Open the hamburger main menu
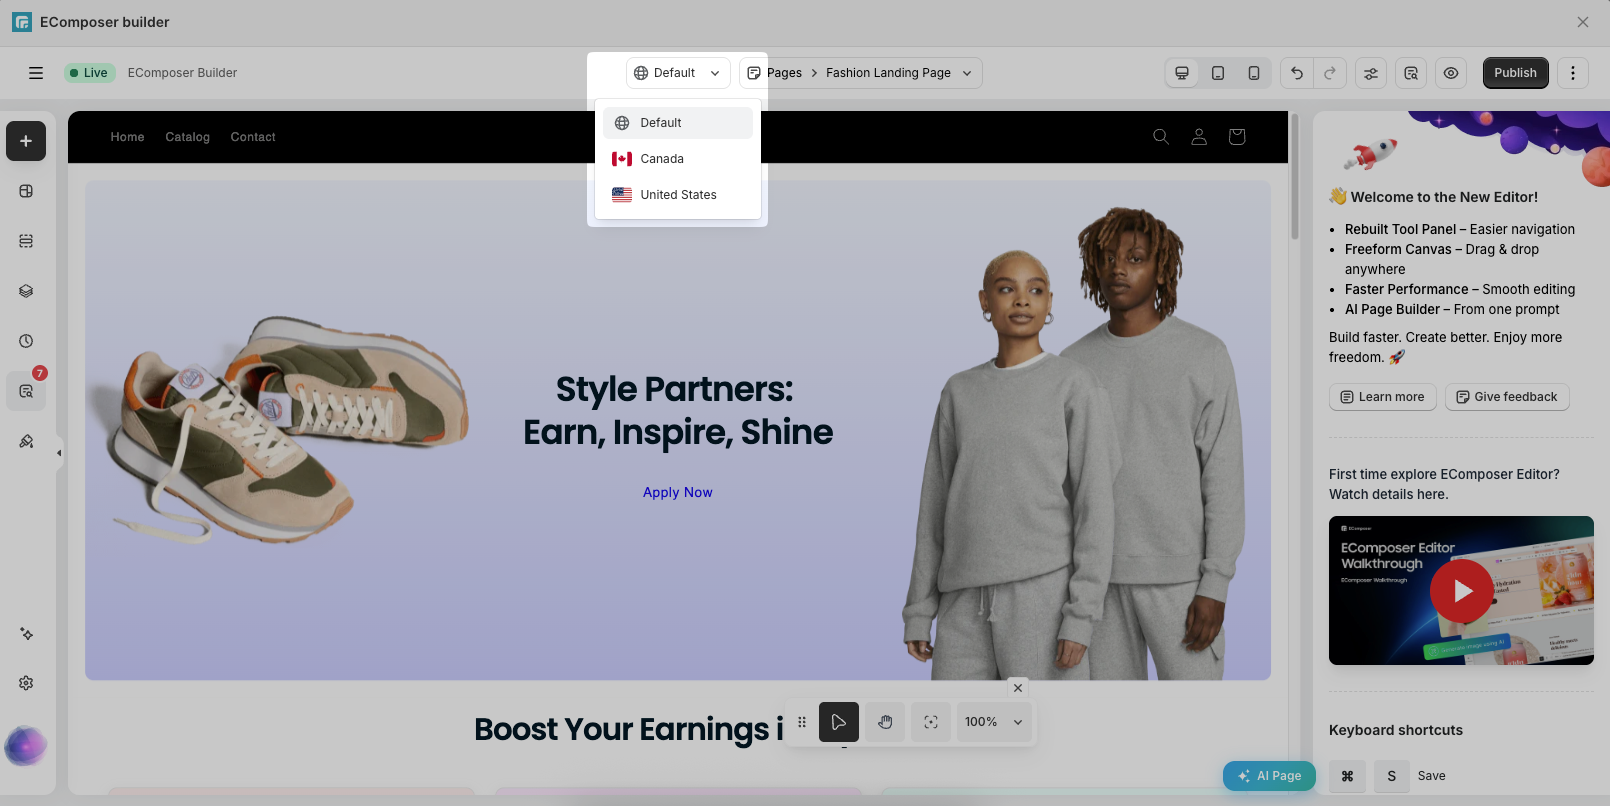1610x806 pixels. pos(36,73)
